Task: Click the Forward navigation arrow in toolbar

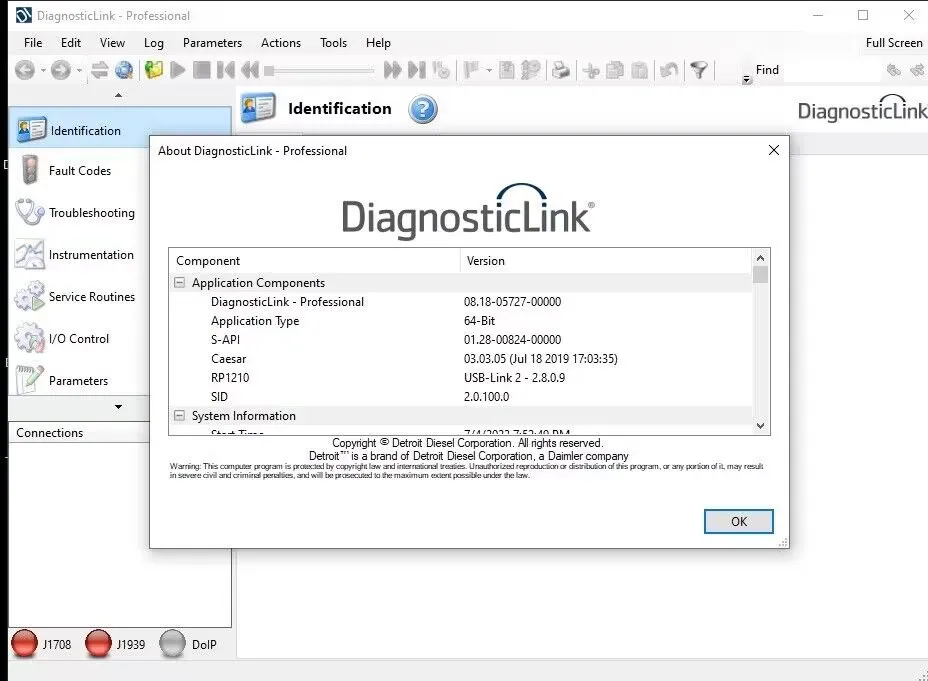Action: tap(60, 70)
